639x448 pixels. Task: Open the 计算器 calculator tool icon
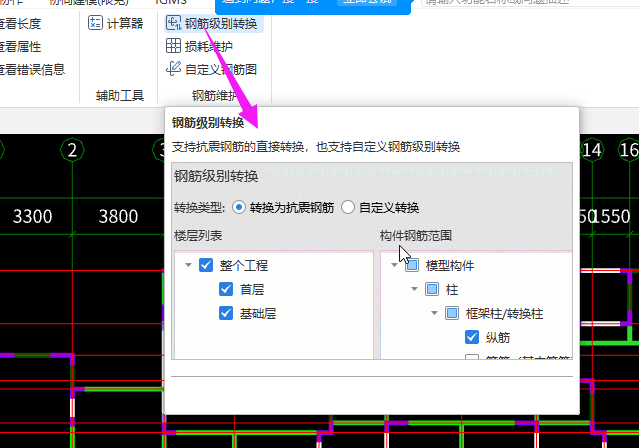point(95,23)
